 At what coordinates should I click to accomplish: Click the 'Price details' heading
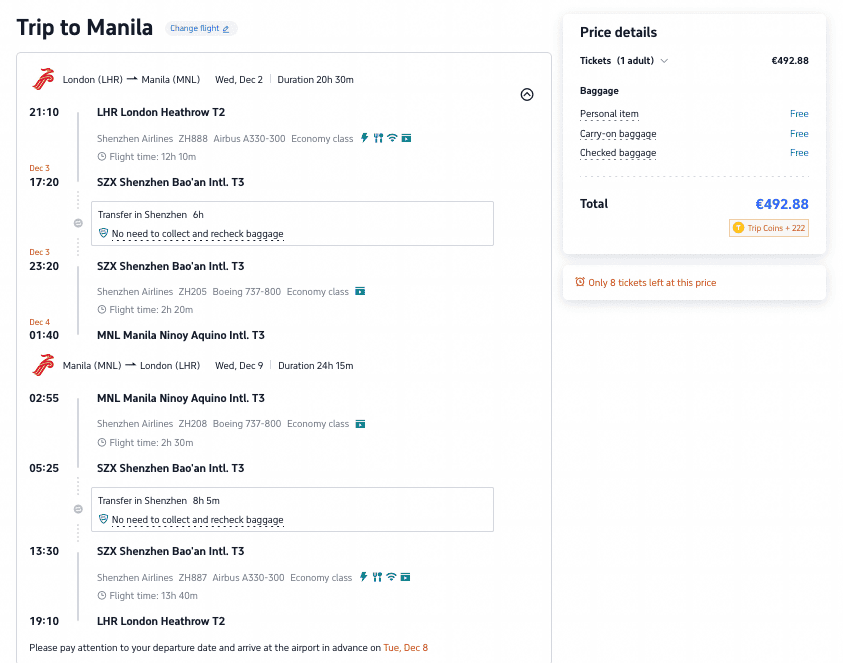pyautogui.click(x=618, y=32)
